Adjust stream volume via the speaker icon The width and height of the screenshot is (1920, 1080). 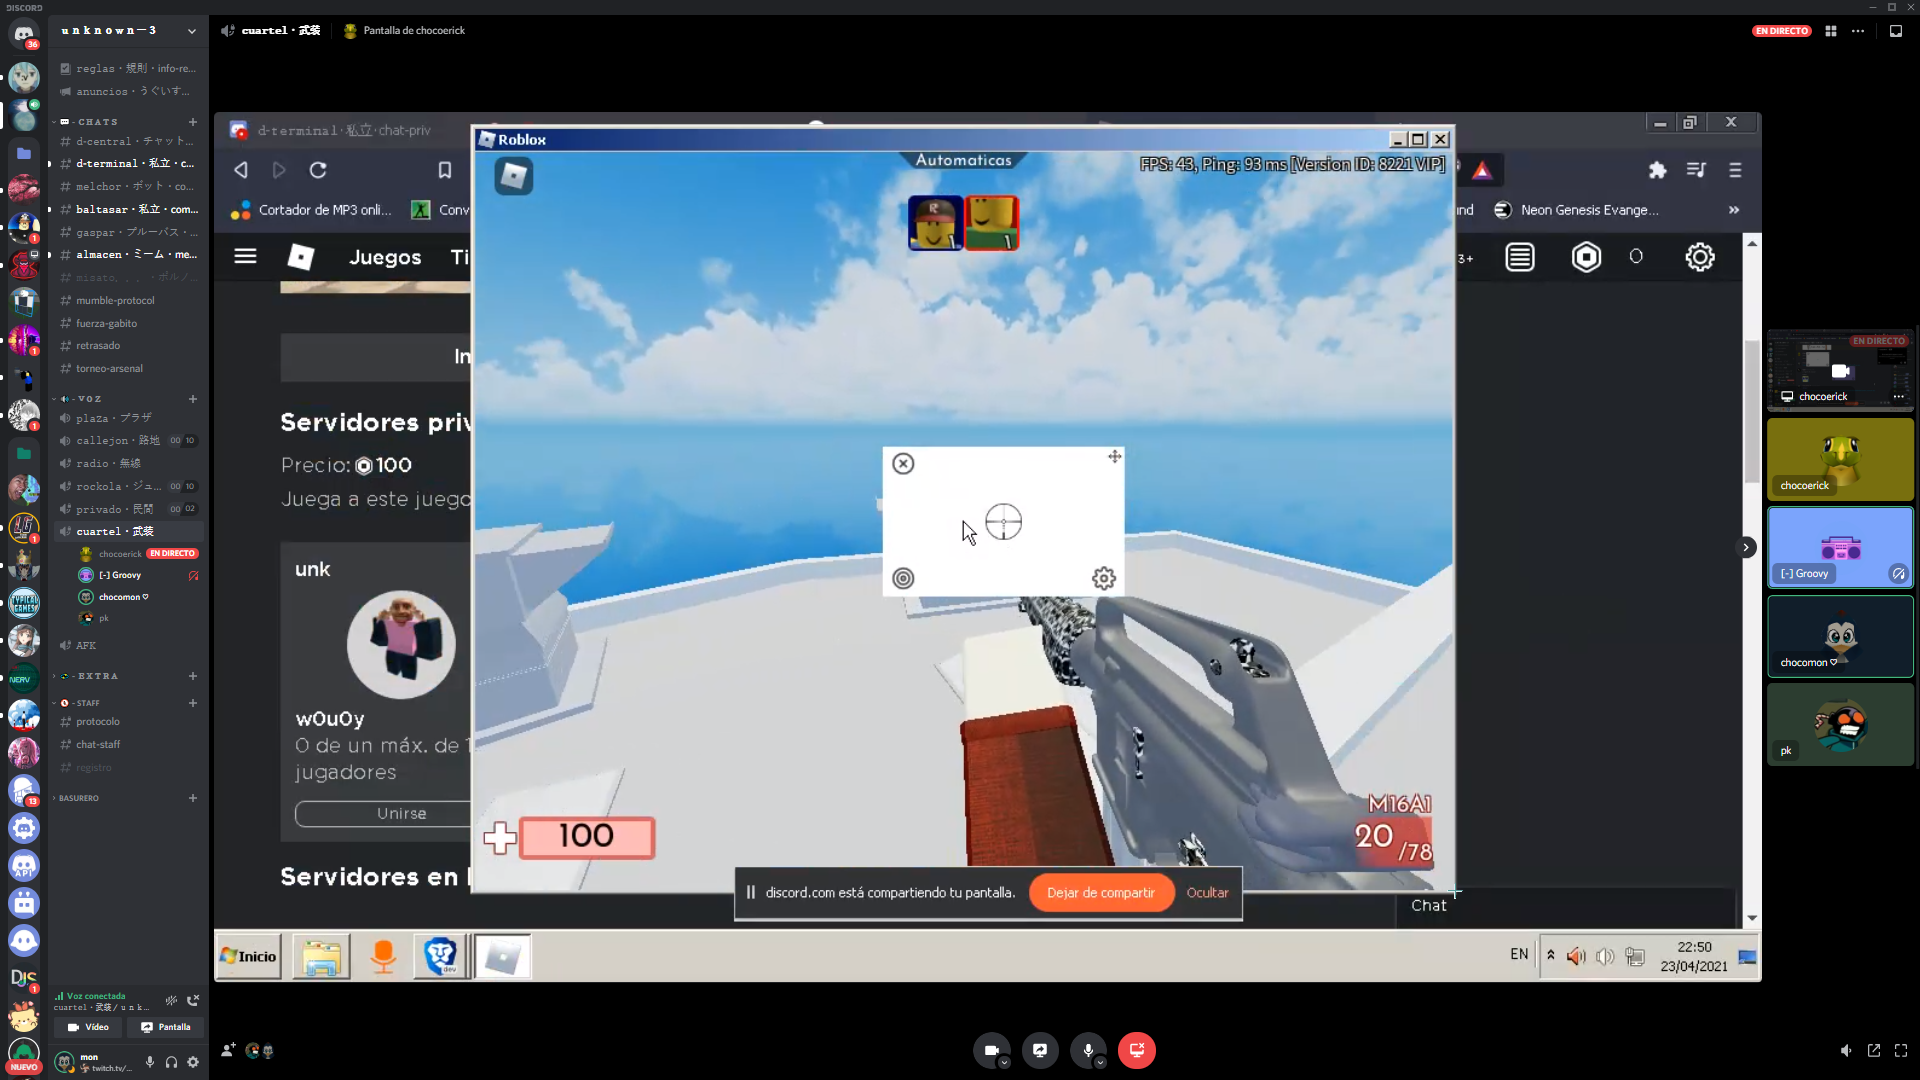tap(1846, 1050)
